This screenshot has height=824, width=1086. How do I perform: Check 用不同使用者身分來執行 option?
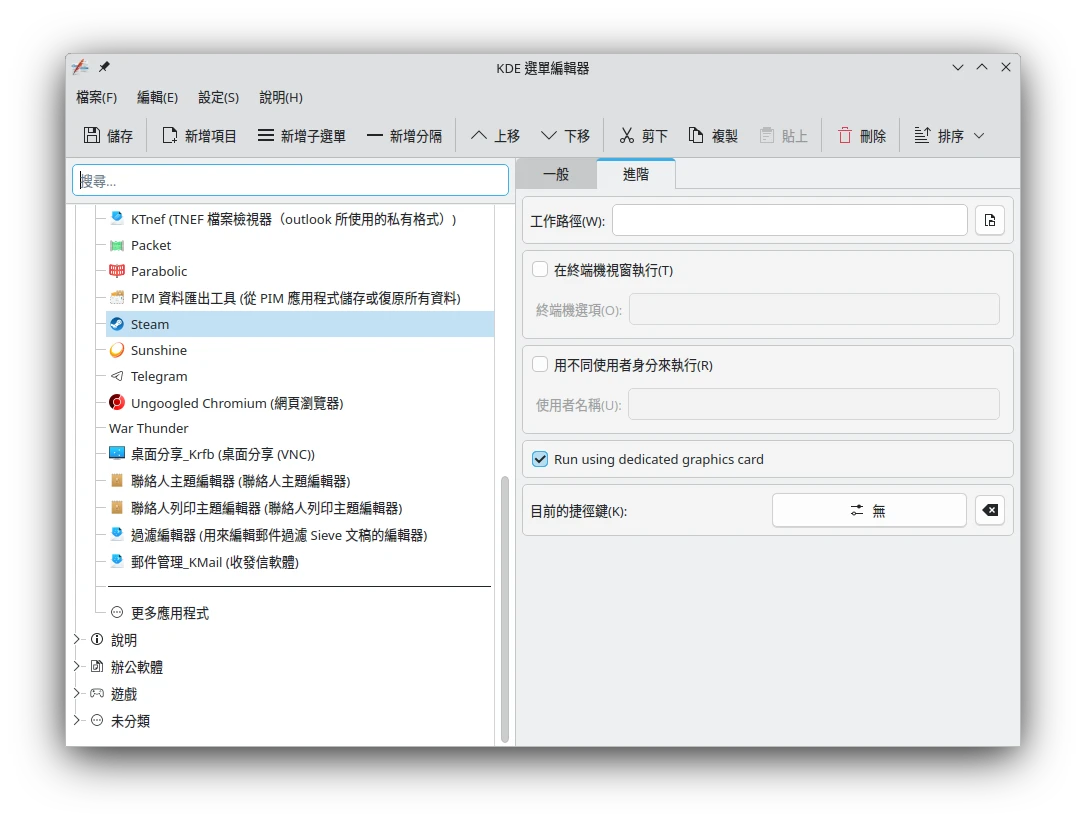(x=540, y=365)
